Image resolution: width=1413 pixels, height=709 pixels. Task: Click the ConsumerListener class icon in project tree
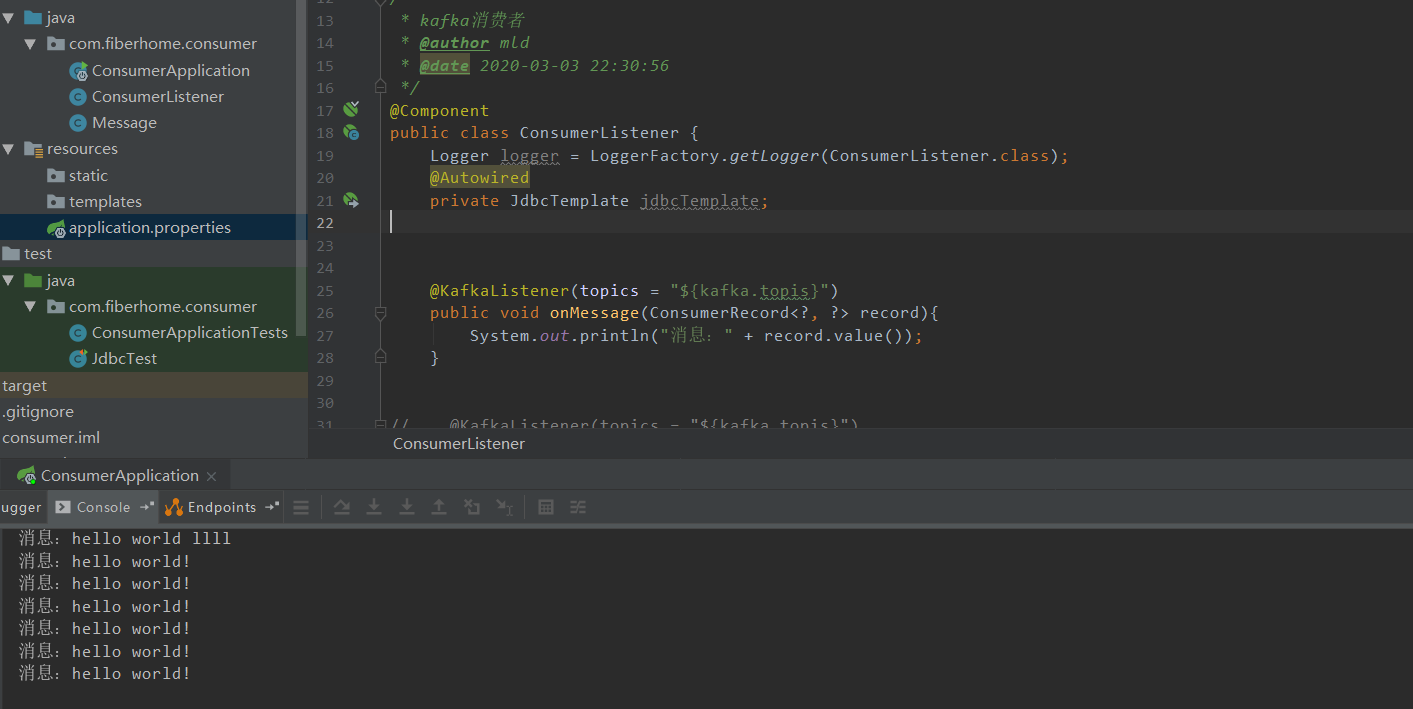(78, 97)
